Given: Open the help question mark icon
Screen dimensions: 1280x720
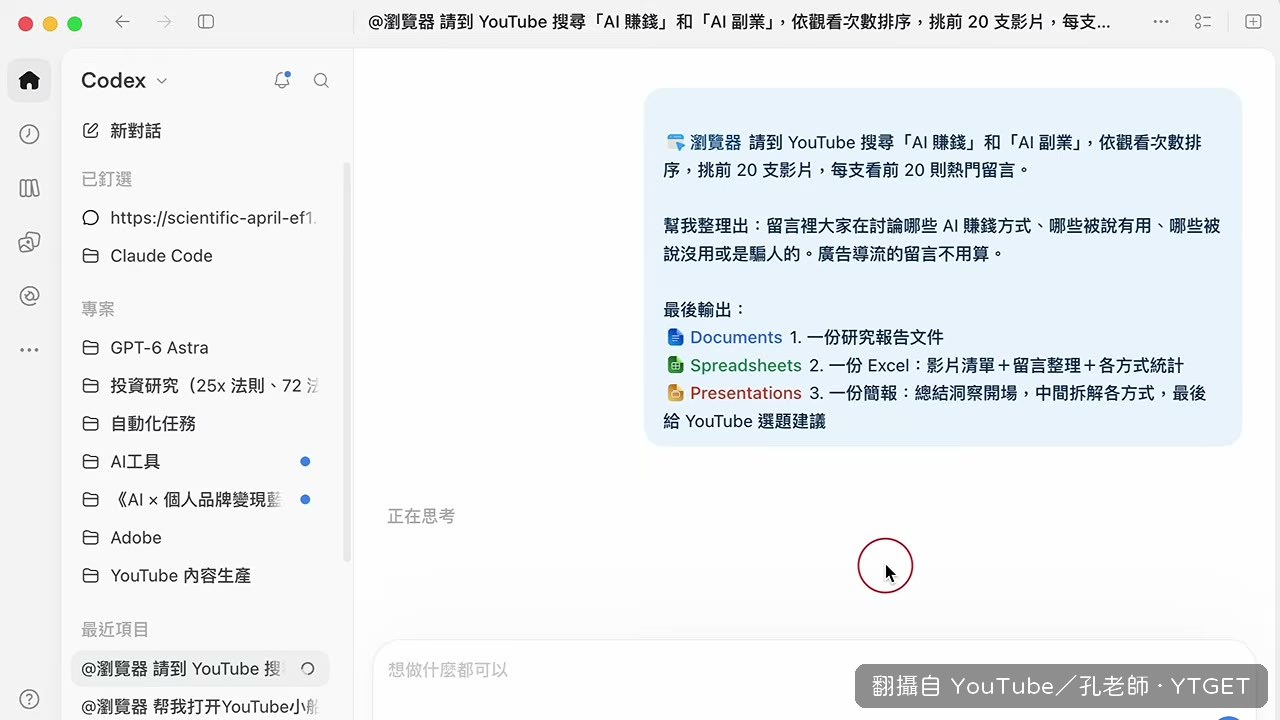Looking at the screenshot, I should 29,699.
